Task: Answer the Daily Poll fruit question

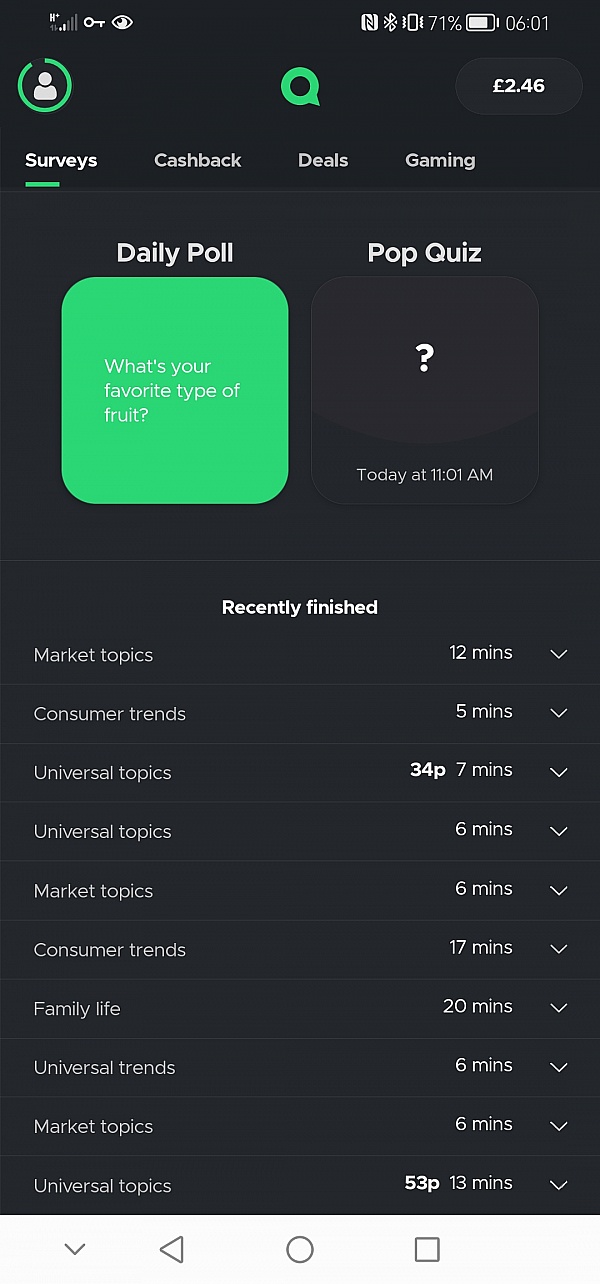Action: point(174,390)
